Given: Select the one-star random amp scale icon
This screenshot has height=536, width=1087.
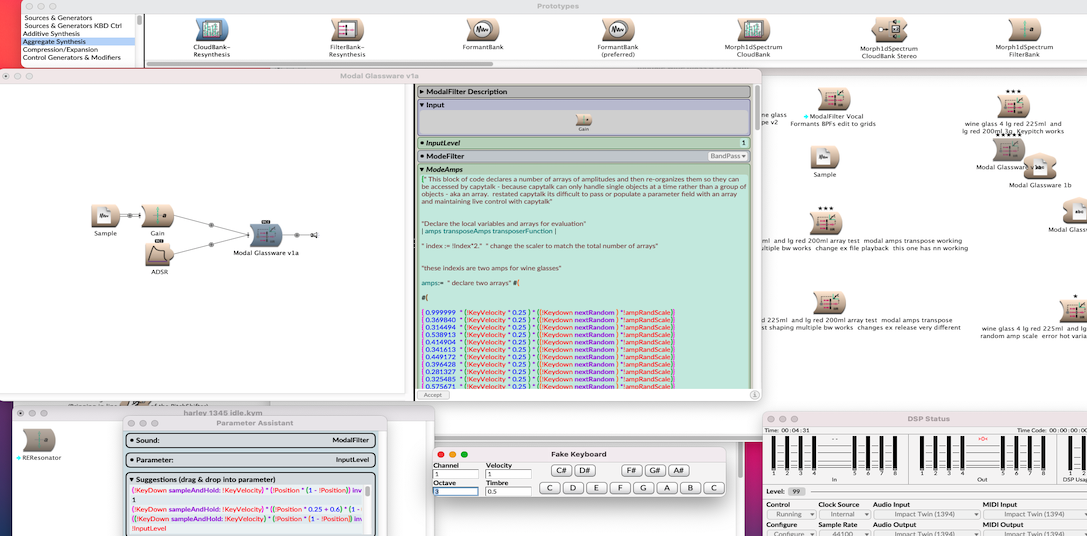Looking at the screenshot, I should (x=1075, y=311).
